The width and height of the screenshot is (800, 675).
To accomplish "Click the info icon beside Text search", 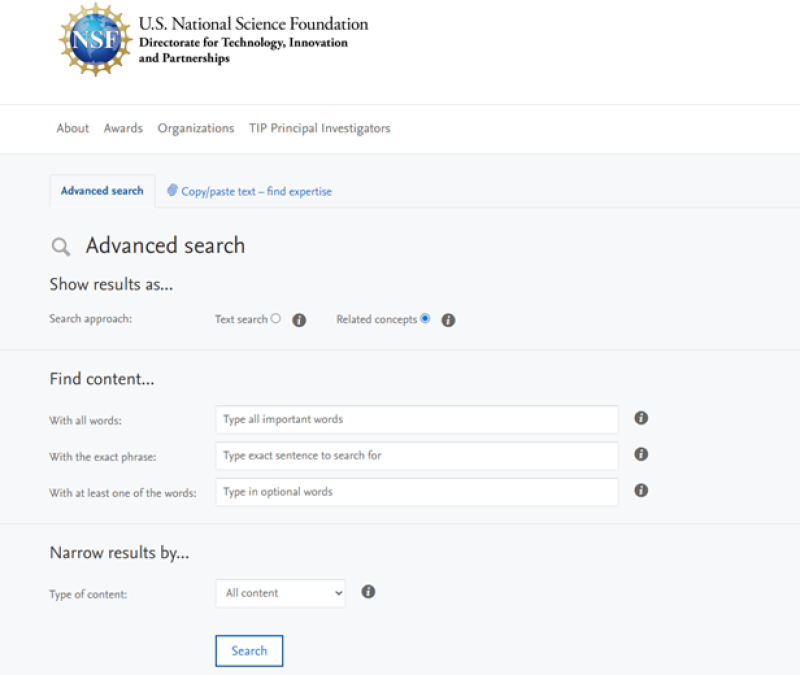I will pos(299,319).
